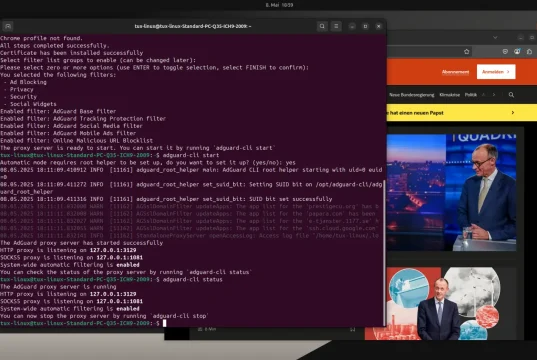Open Neue Bundesregierung nav item
The width and height of the screenshot is (537, 360).
pos(412,95)
